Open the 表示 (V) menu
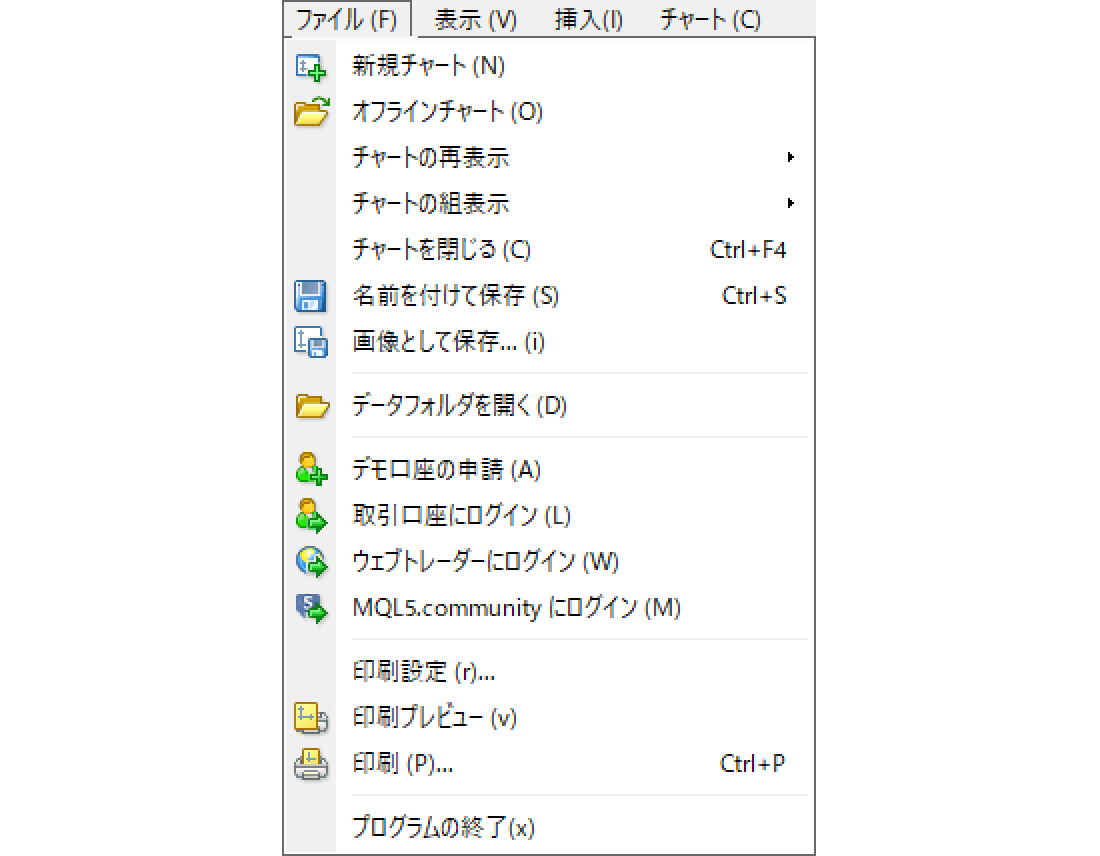This screenshot has width=1100, height=856. tap(475, 20)
